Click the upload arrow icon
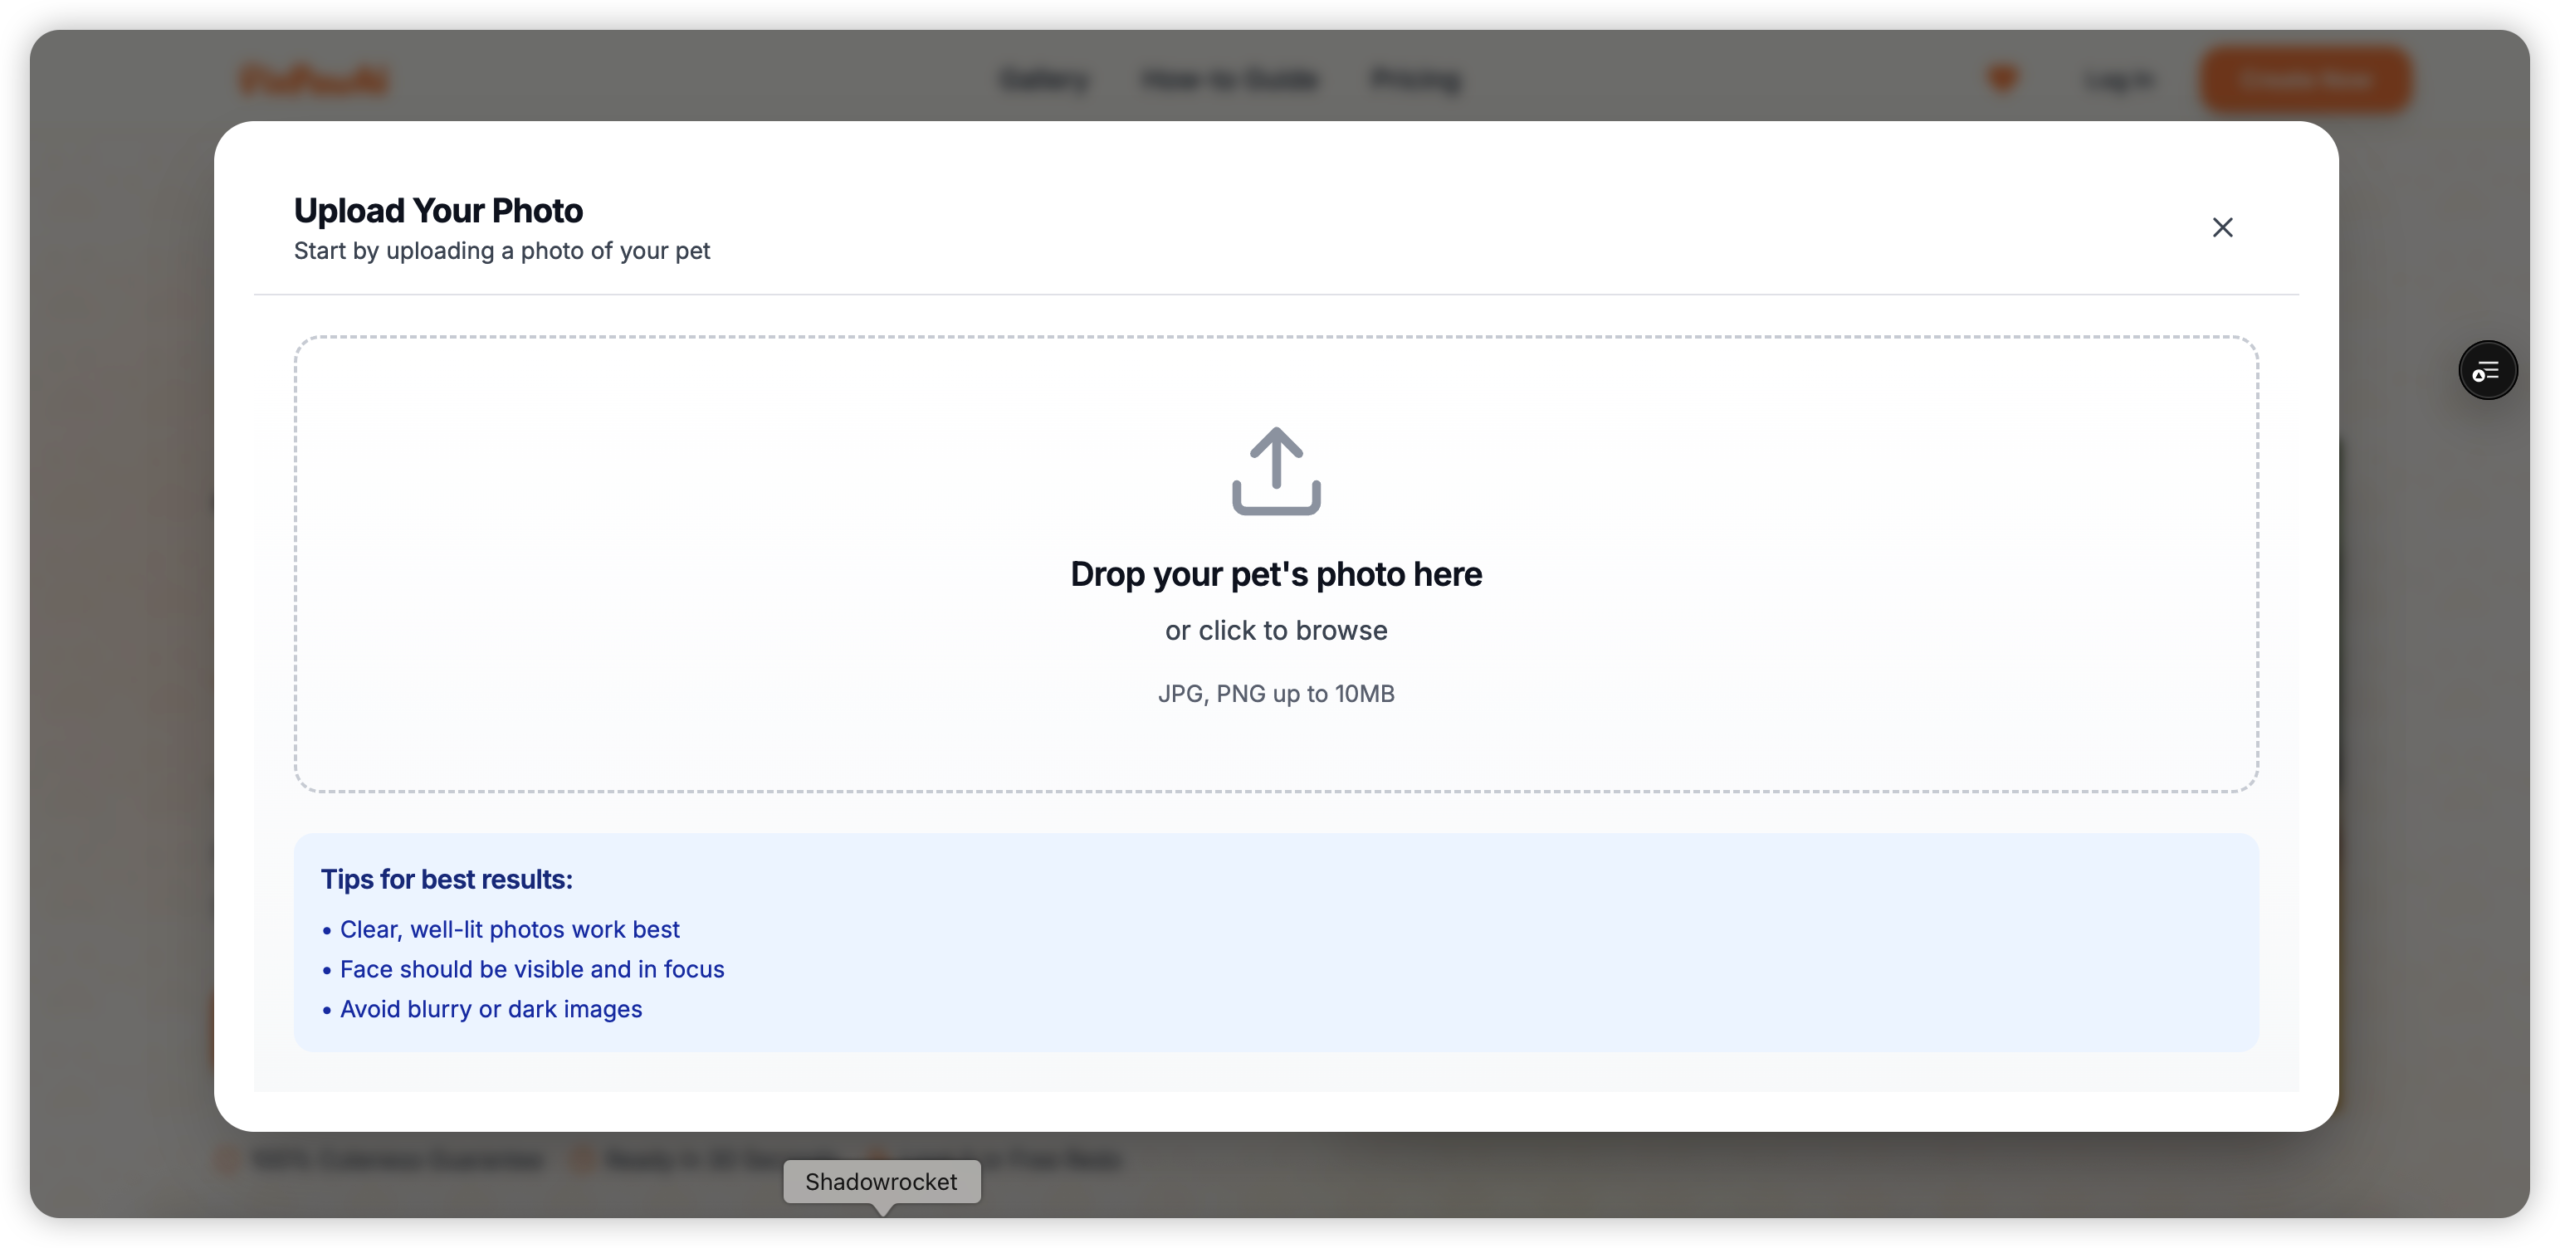This screenshot has height=1248, width=2560. pyautogui.click(x=1276, y=471)
